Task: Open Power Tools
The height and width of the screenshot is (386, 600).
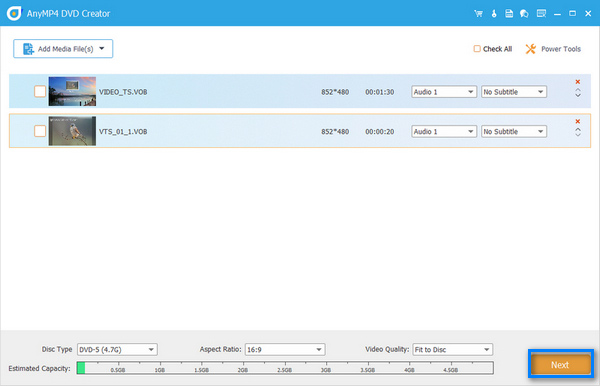Action: [553, 49]
